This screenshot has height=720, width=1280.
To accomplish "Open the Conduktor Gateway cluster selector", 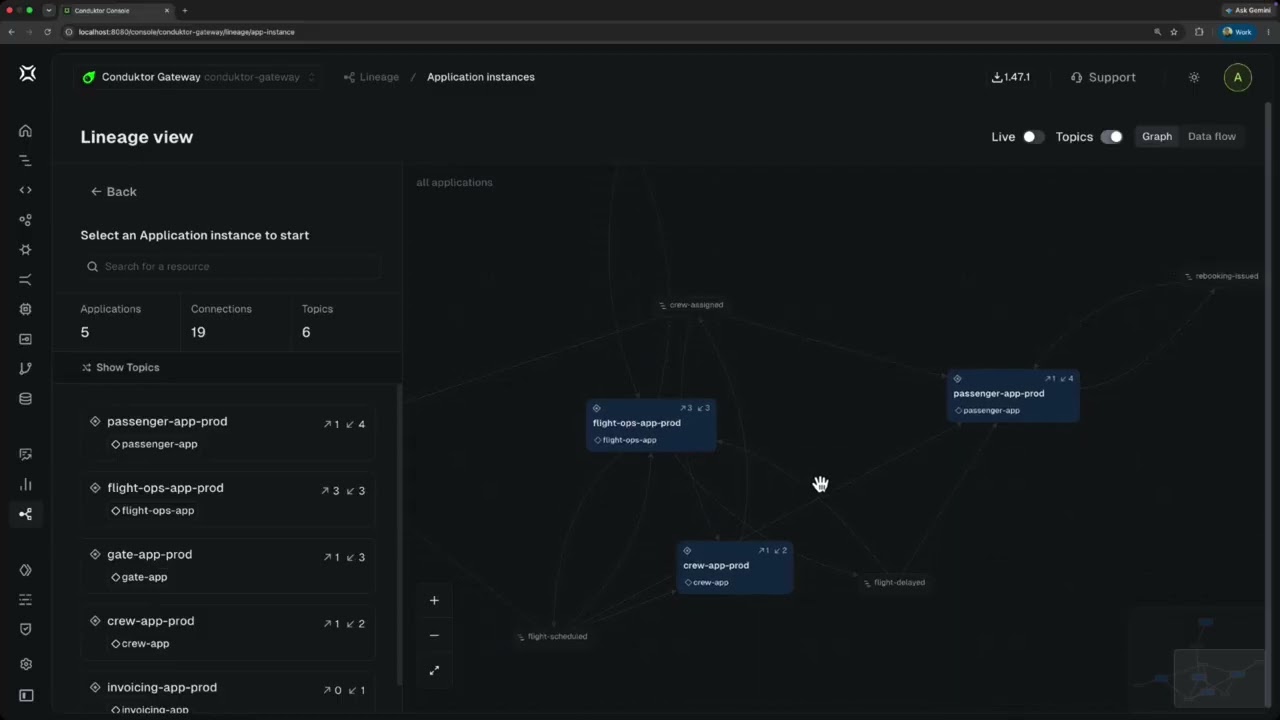I will pos(200,77).
